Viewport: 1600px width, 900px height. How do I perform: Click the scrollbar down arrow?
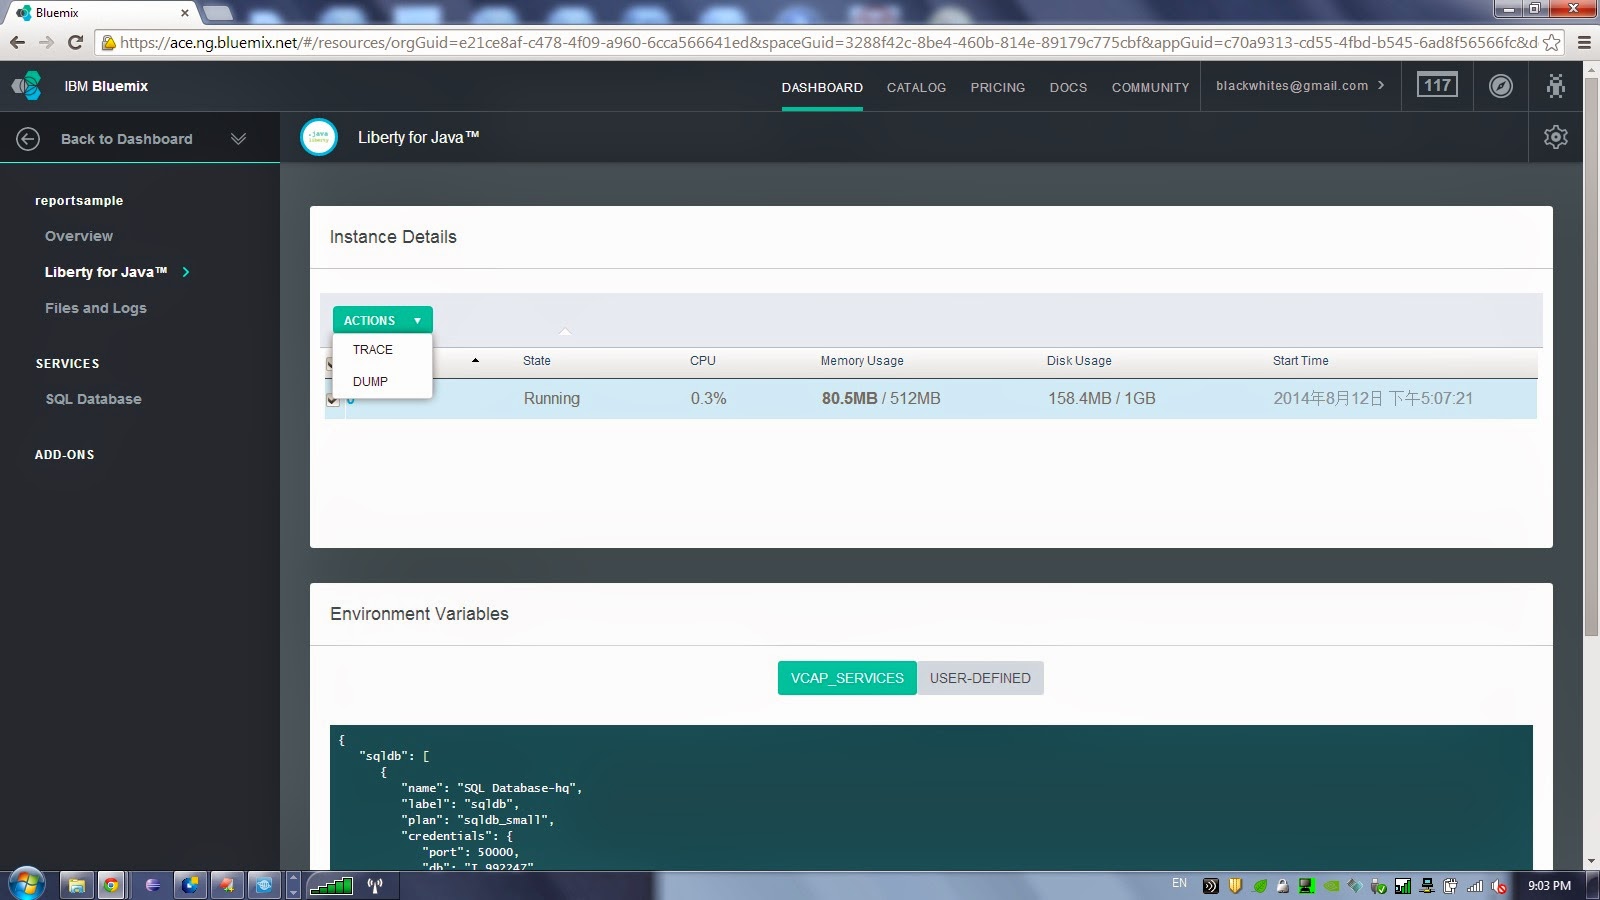1591,861
